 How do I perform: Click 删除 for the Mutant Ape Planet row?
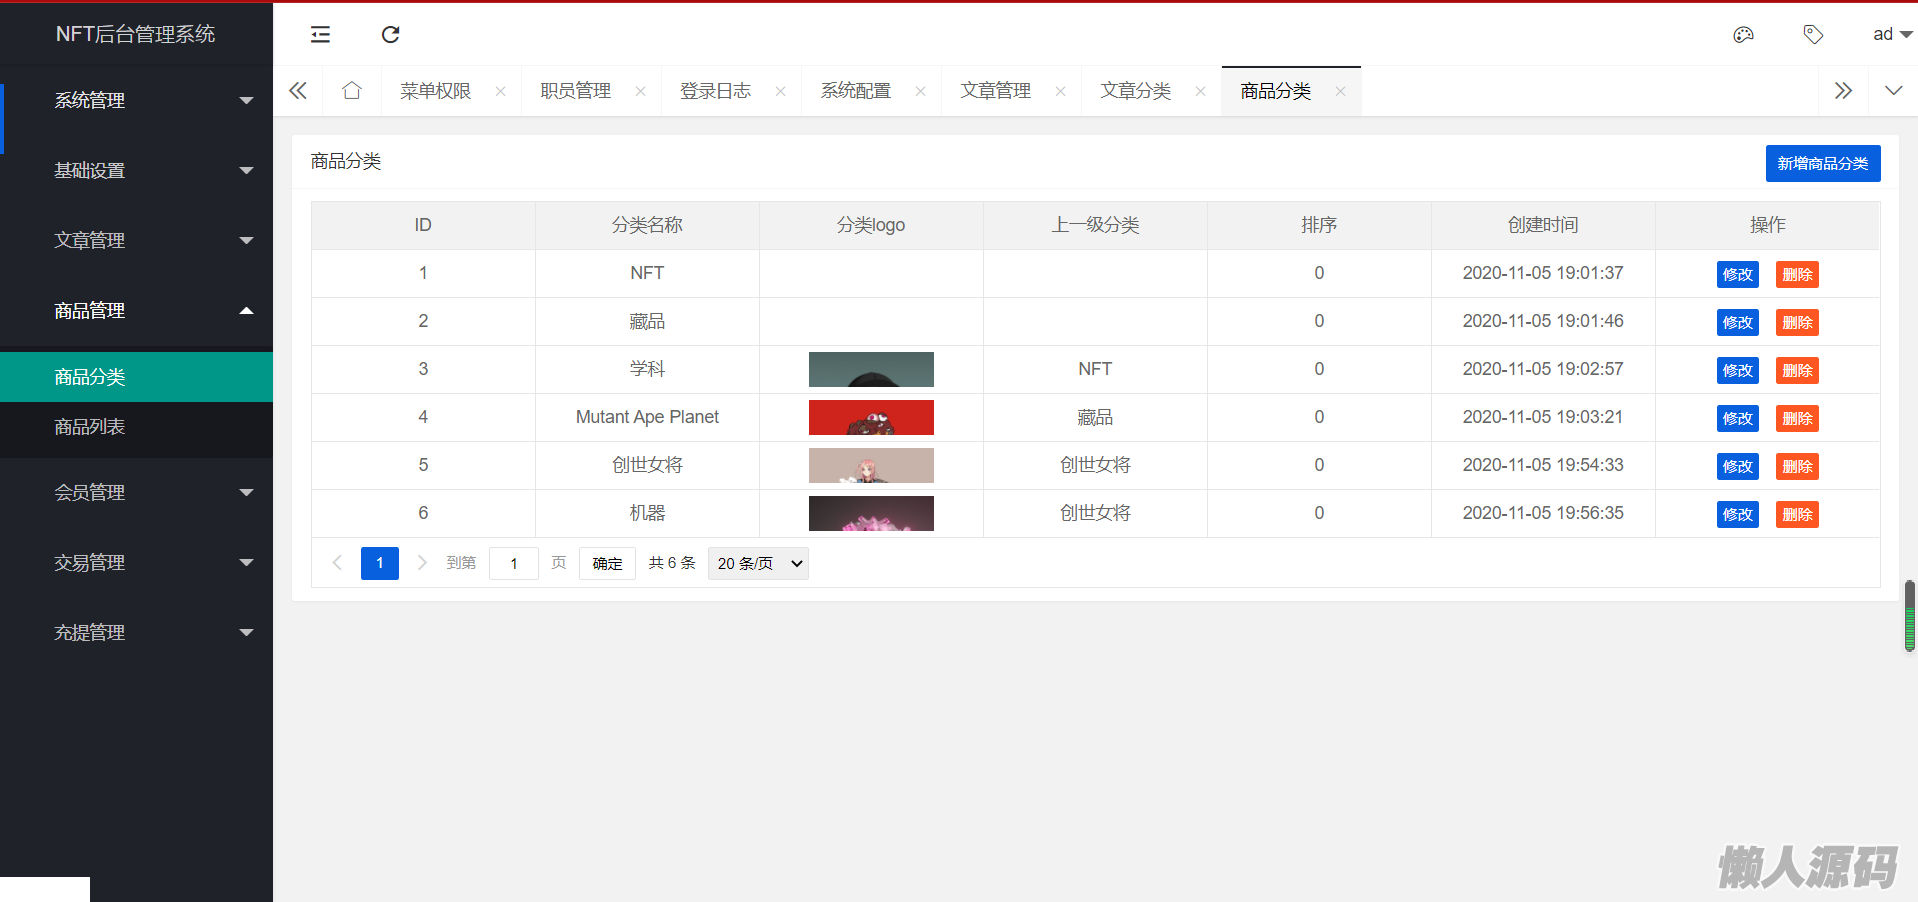pyautogui.click(x=1796, y=419)
